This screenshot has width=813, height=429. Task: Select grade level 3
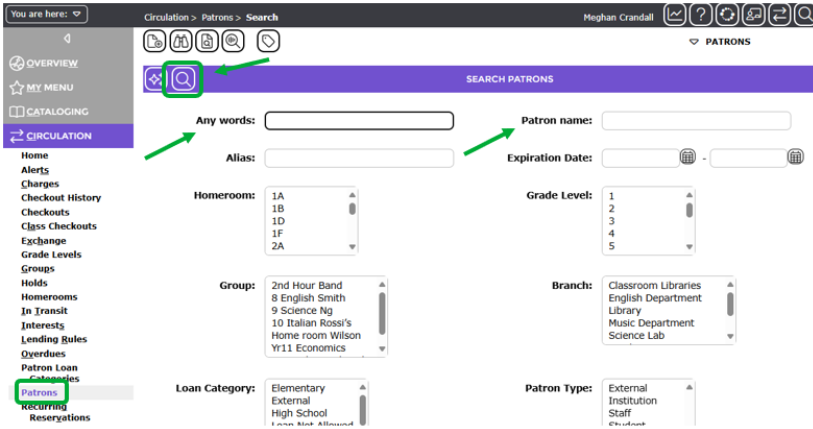pyautogui.click(x=611, y=221)
